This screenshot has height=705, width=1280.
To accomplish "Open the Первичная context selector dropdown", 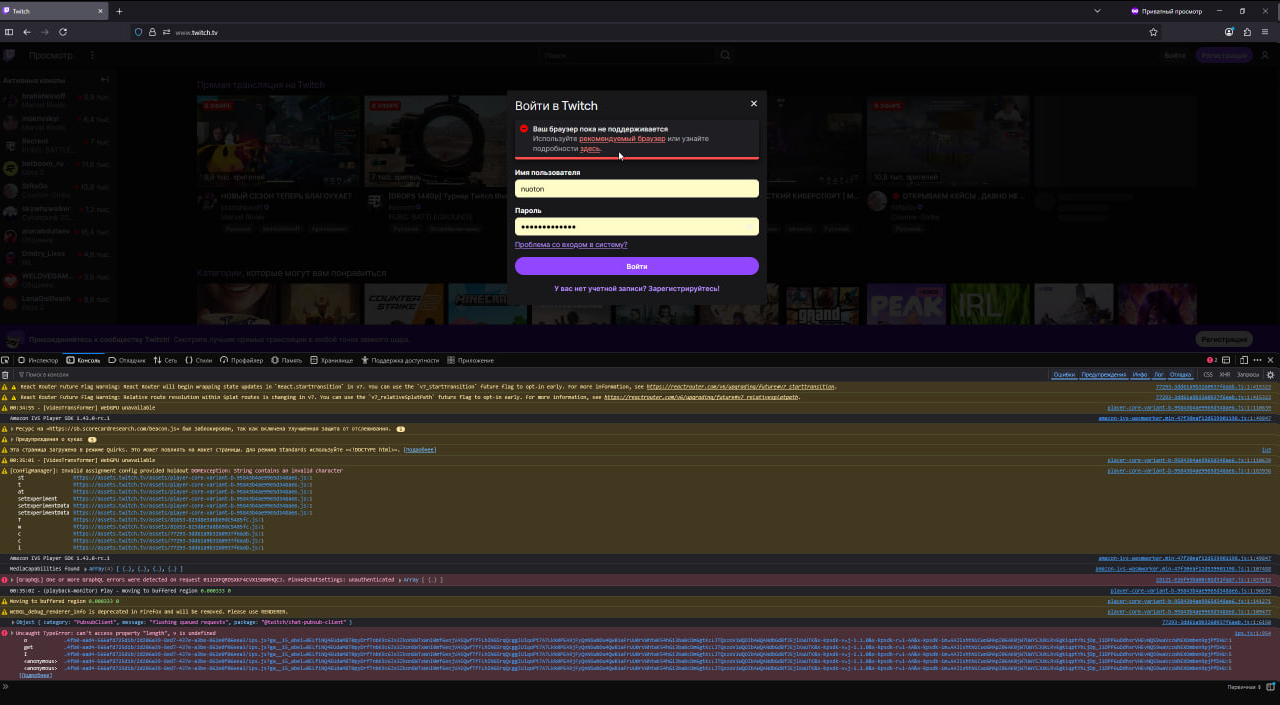I will click(x=1246, y=687).
